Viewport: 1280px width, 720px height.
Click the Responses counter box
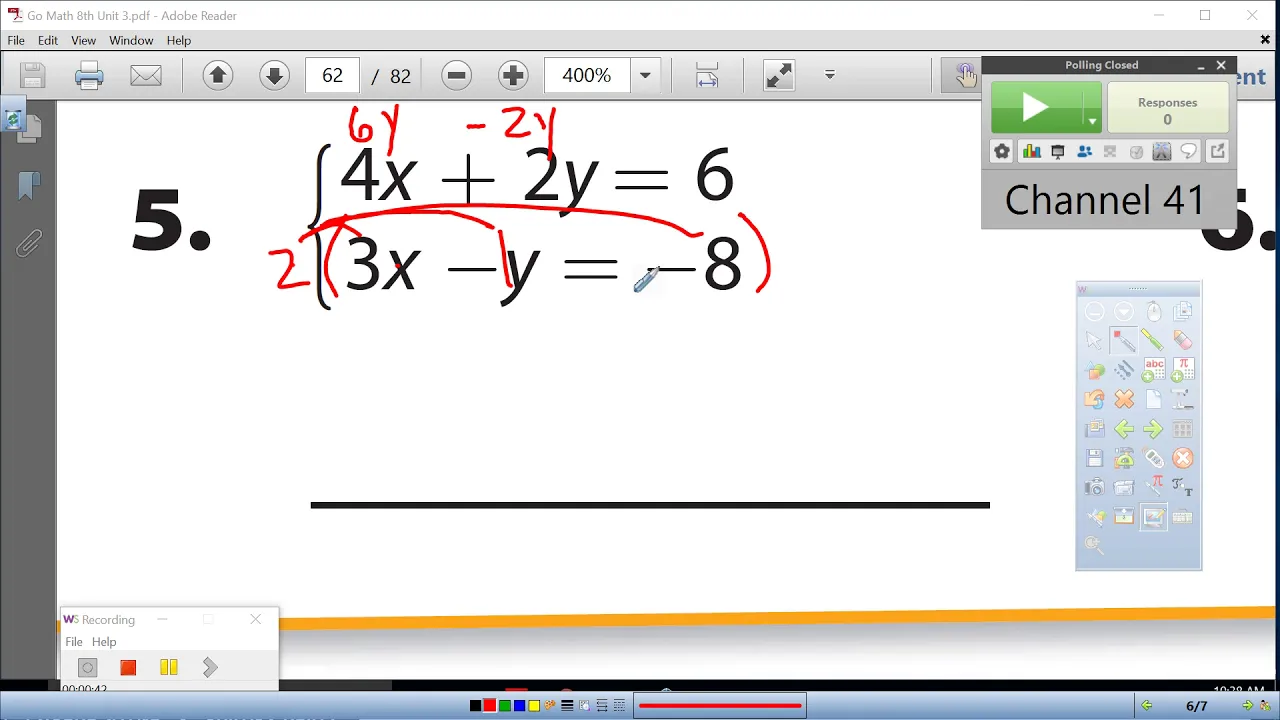click(1167, 107)
